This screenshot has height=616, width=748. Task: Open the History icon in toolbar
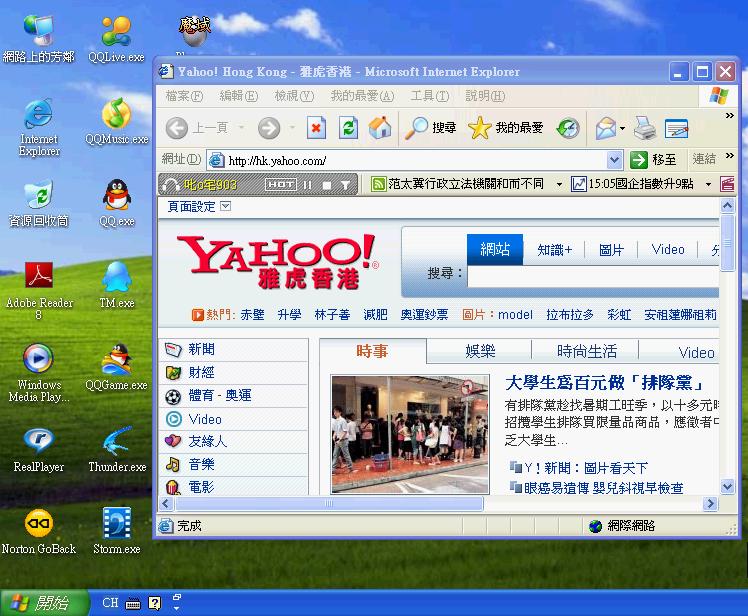(568, 128)
